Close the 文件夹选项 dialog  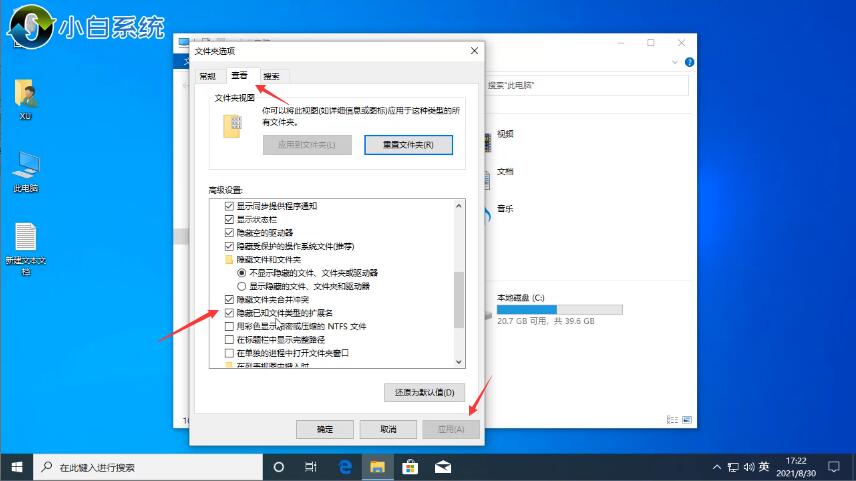474,51
